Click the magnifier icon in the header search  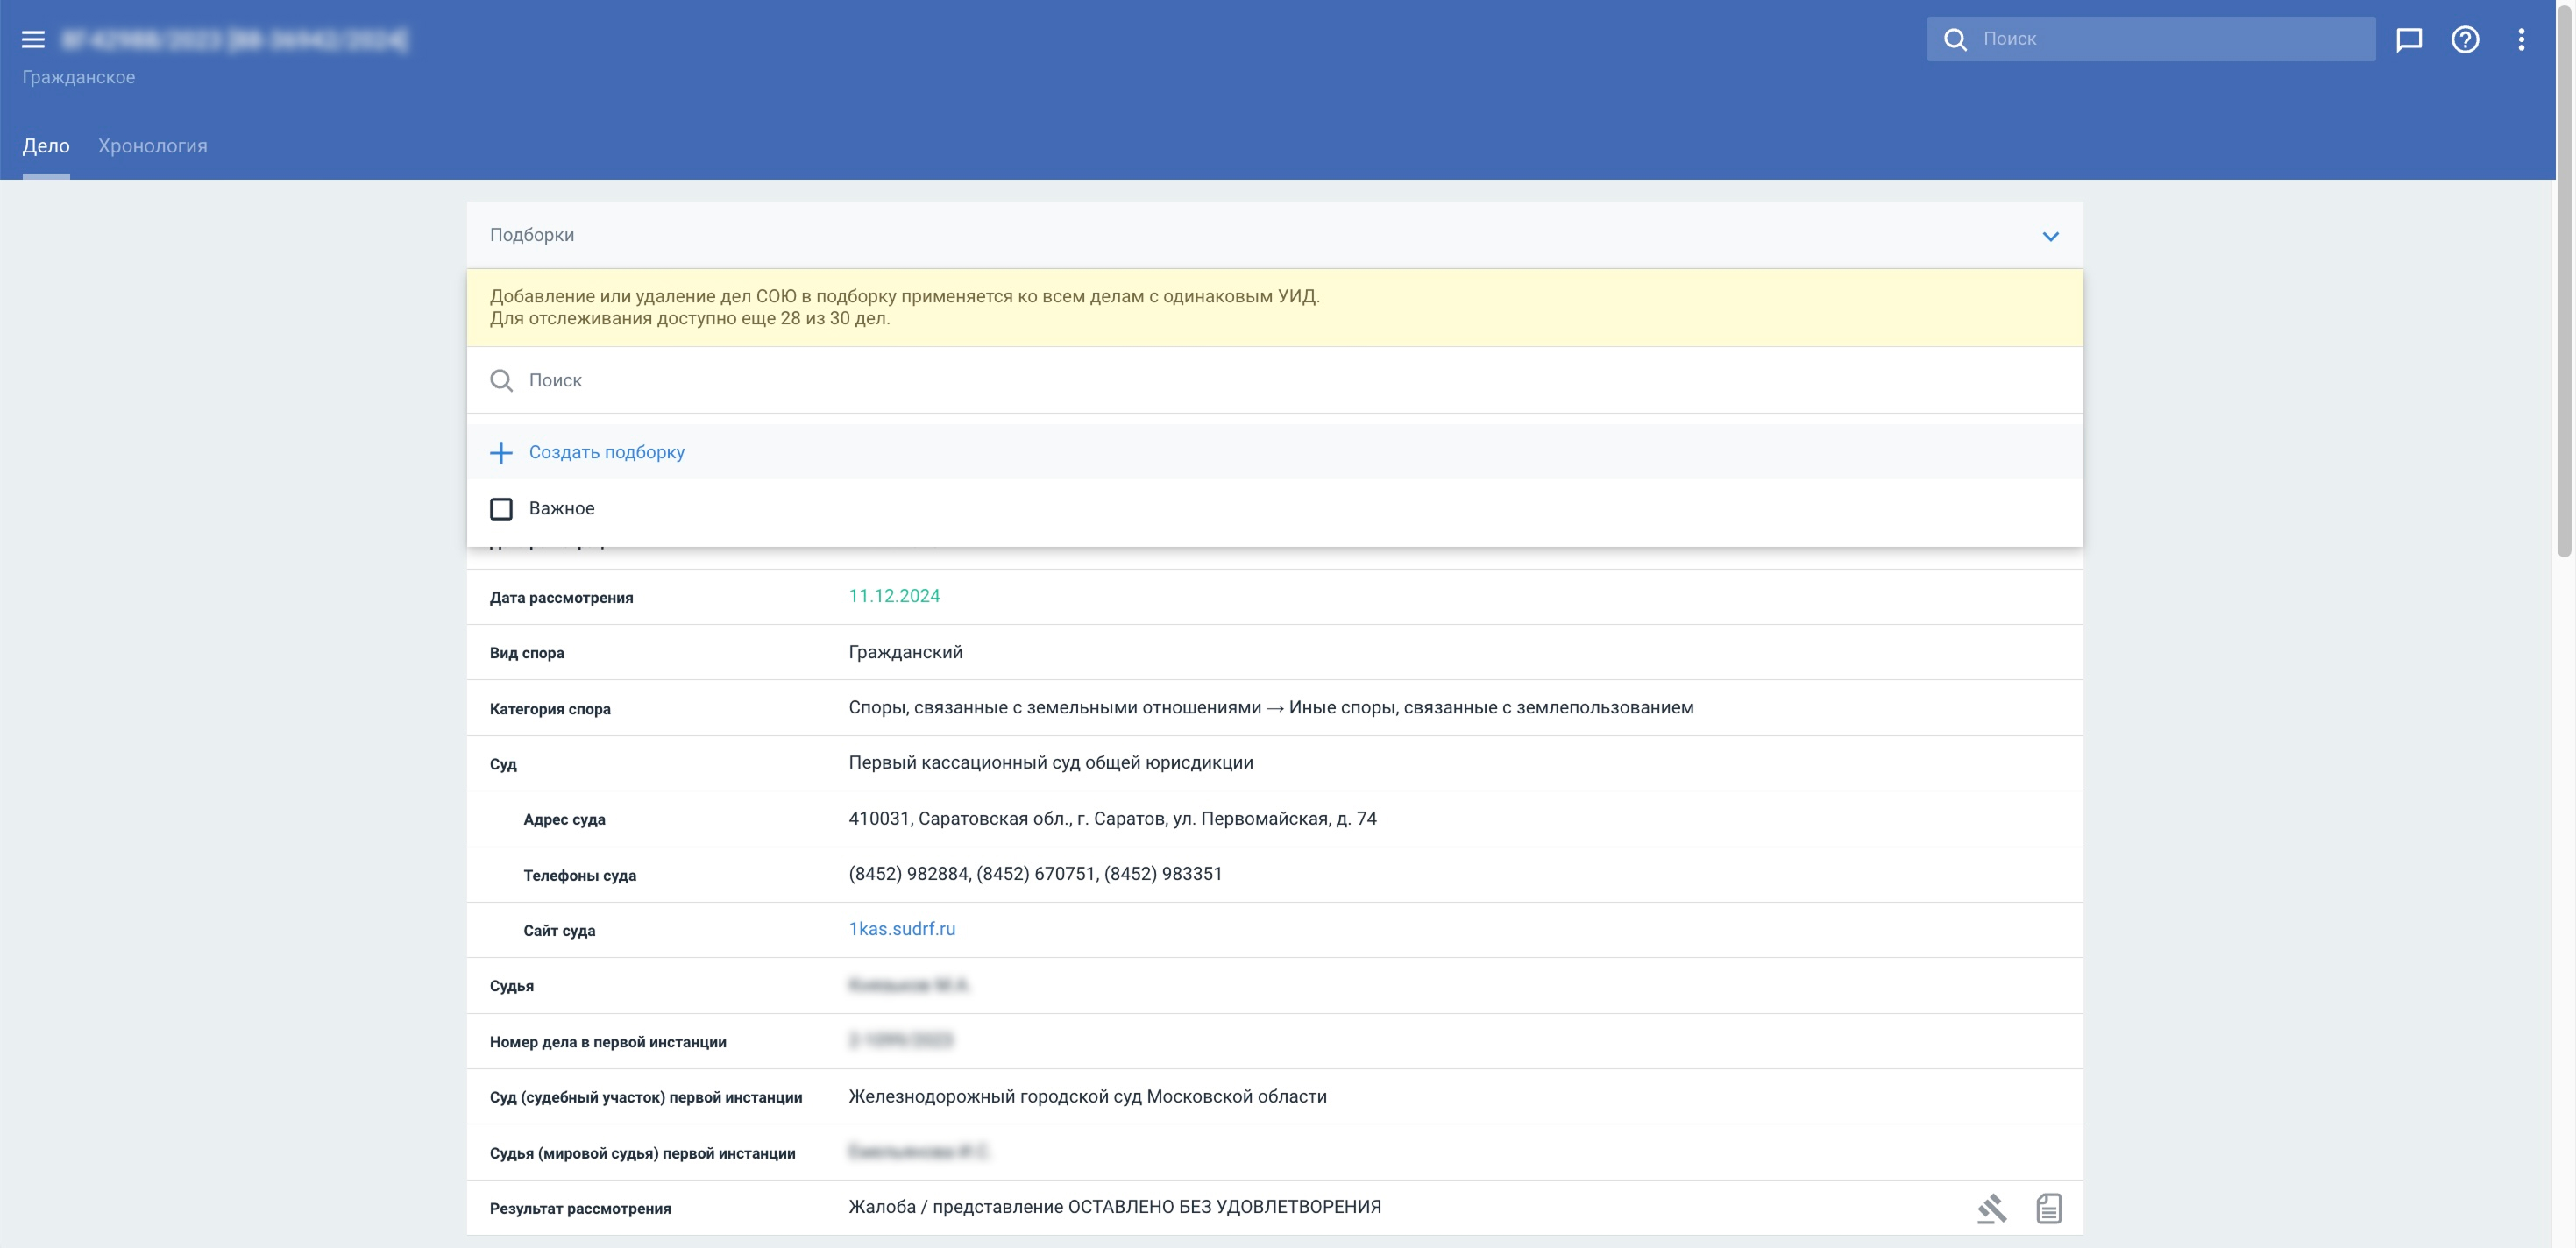[x=1954, y=39]
